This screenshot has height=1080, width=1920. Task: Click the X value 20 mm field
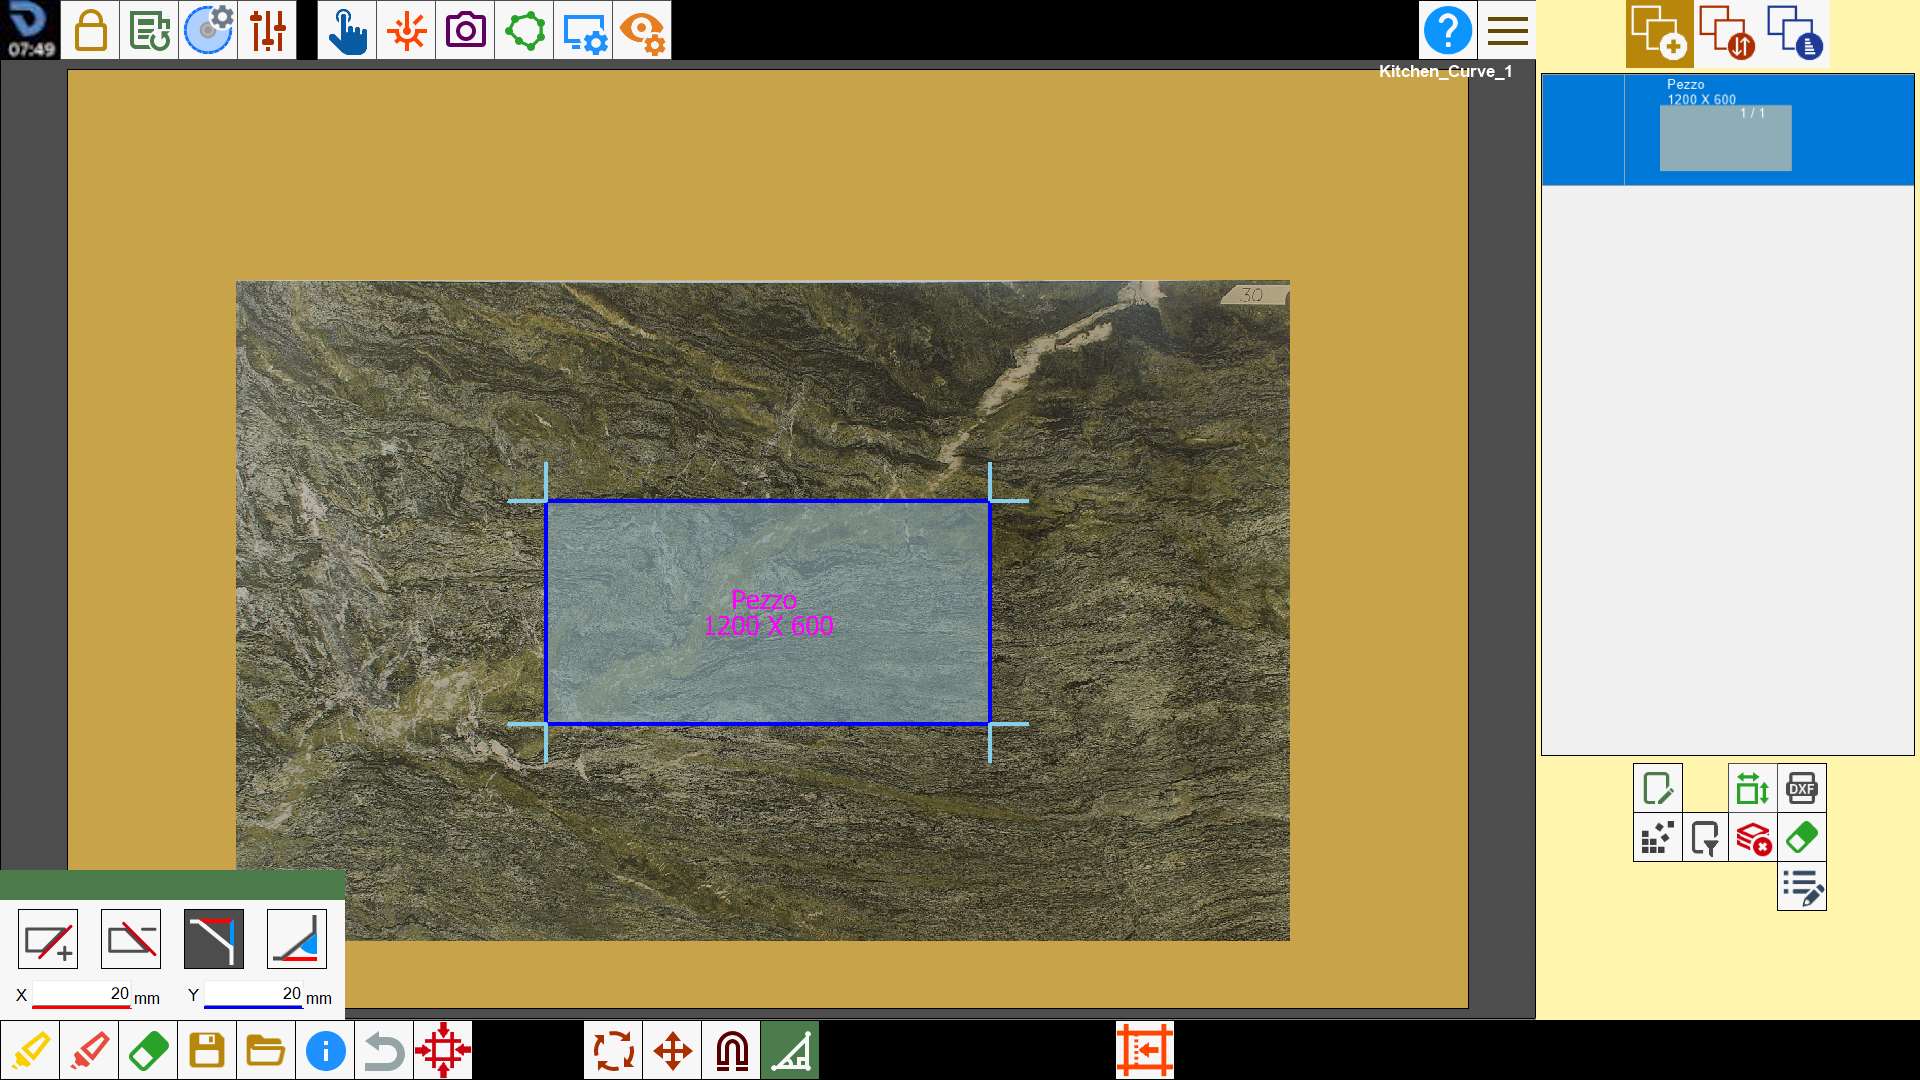[x=82, y=995]
